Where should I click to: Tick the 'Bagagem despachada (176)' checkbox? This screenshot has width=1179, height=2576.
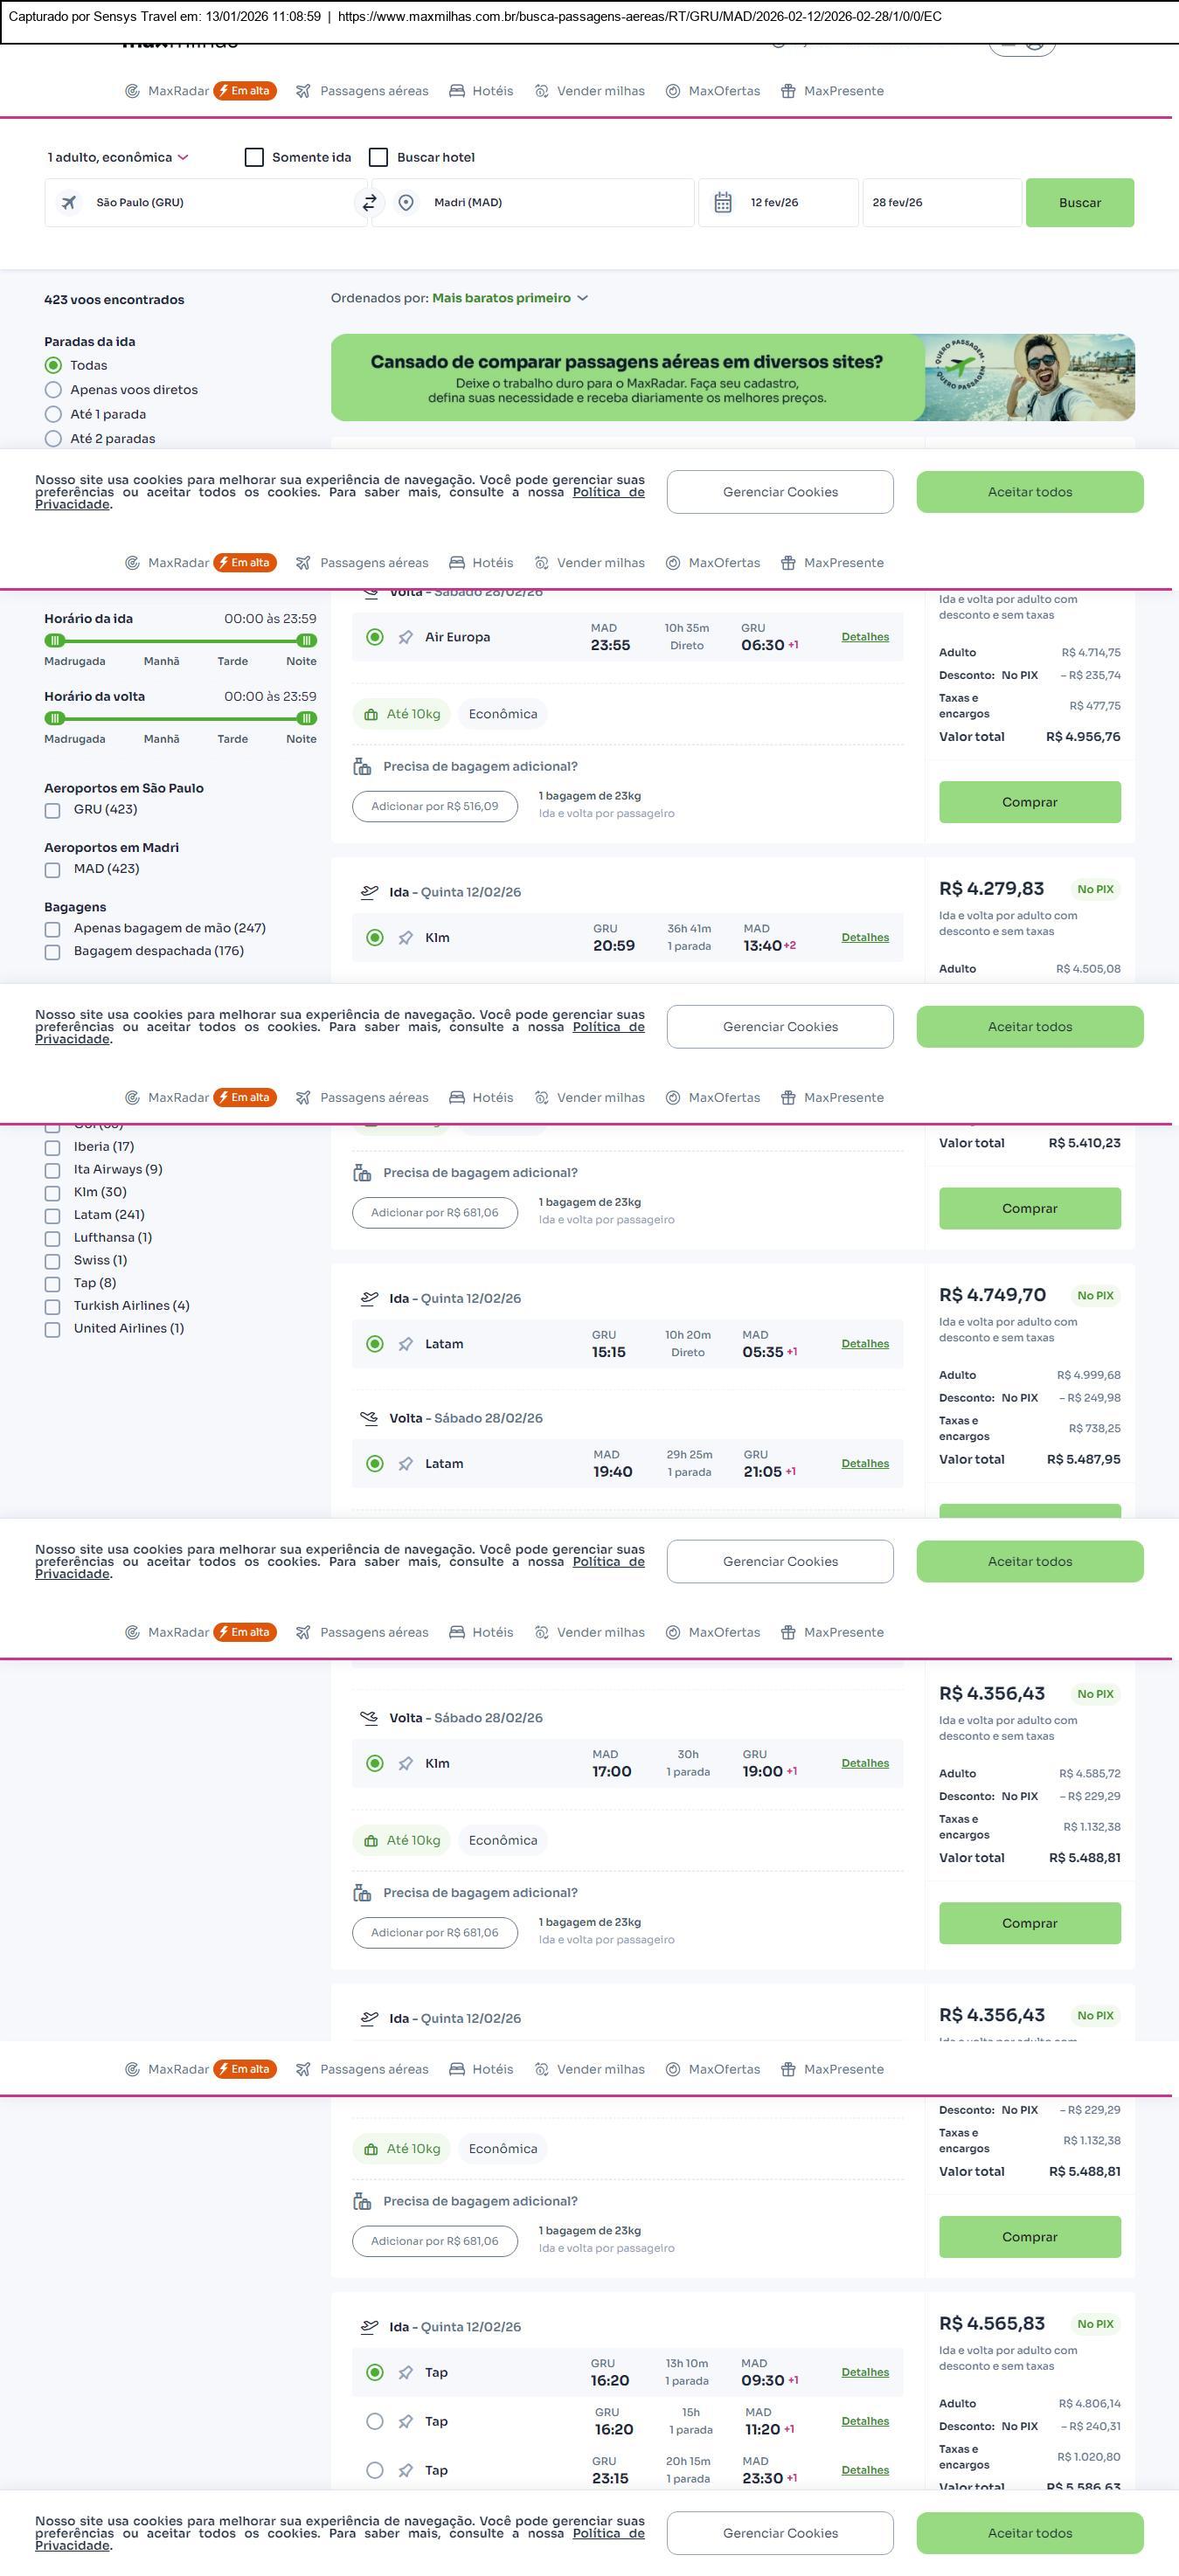[52, 952]
